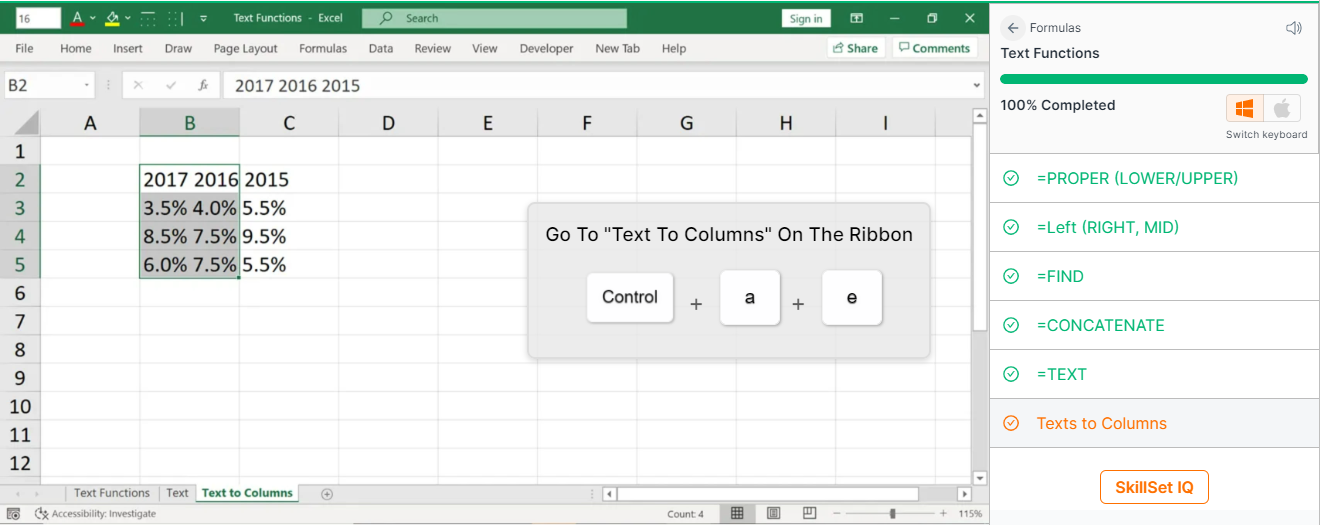
Task: Click the Share button
Action: (855, 48)
